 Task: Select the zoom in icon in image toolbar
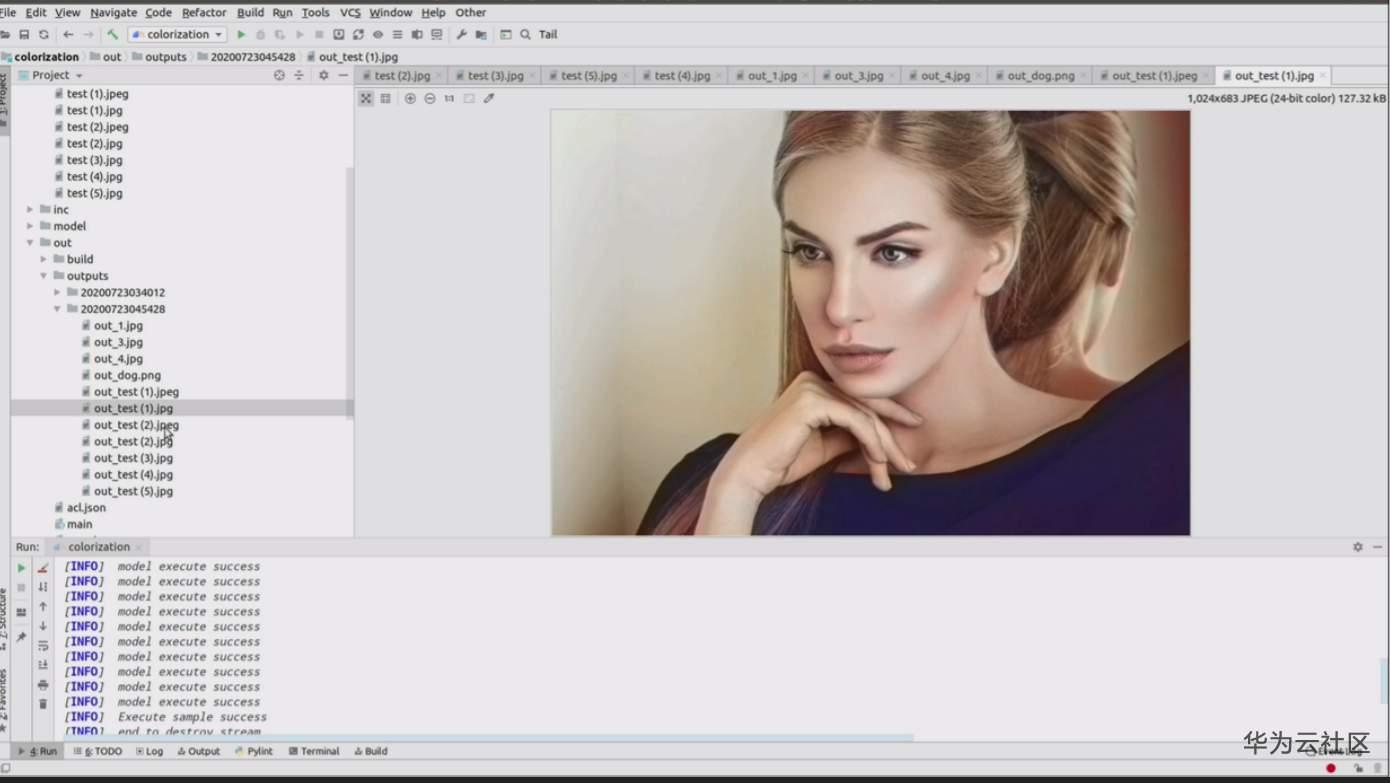(x=410, y=98)
